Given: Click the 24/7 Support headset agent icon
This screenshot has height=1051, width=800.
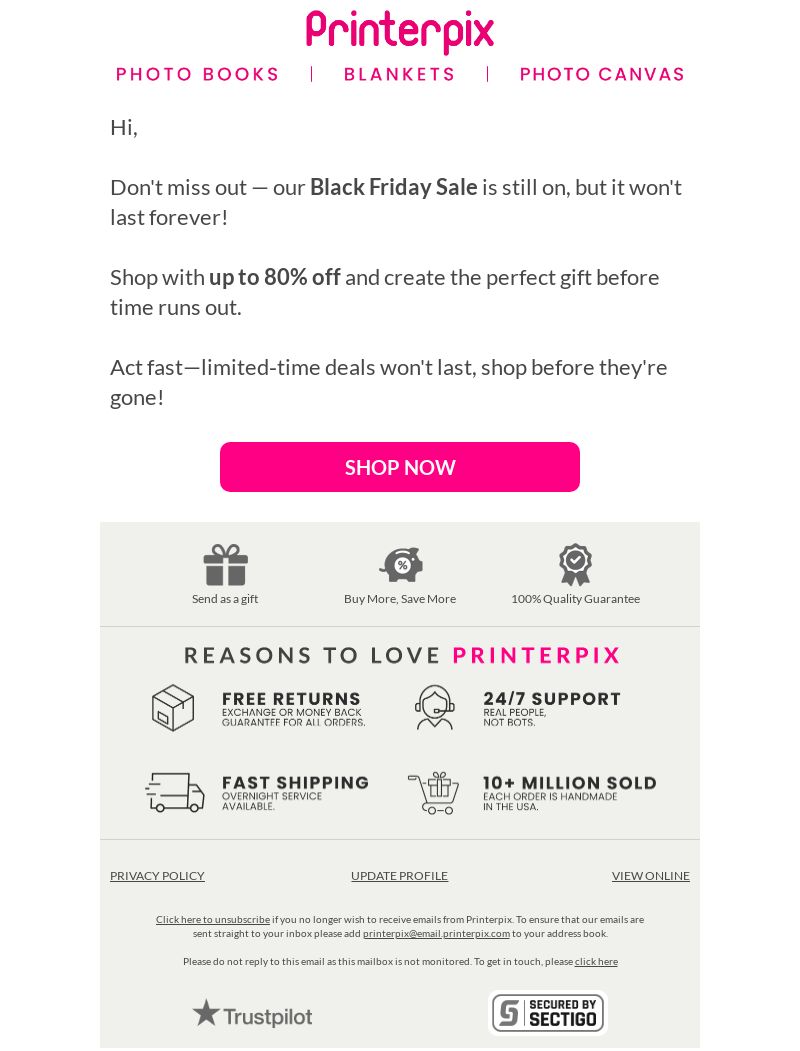Looking at the screenshot, I should [434, 707].
